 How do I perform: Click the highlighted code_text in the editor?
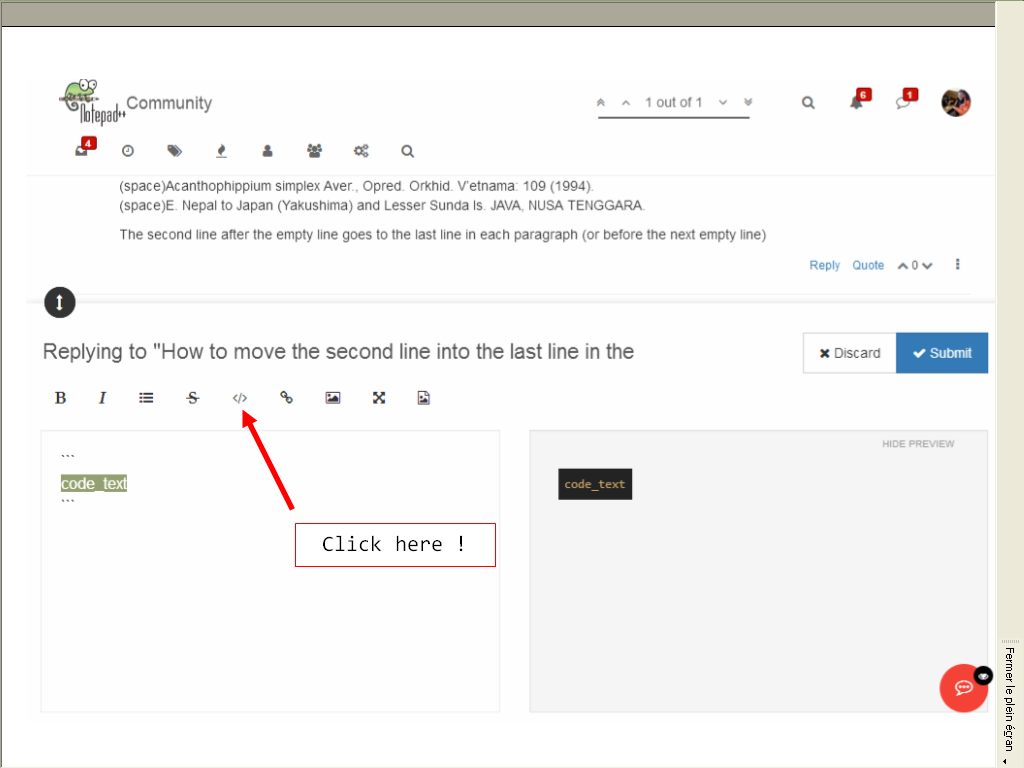(x=94, y=483)
